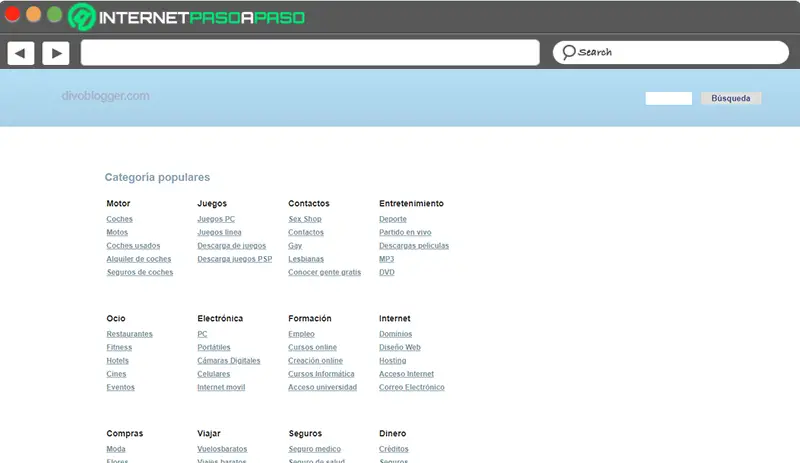This screenshot has width=800, height=463.
Task: Click the Electrónica category heading
Action: pyautogui.click(x=220, y=318)
